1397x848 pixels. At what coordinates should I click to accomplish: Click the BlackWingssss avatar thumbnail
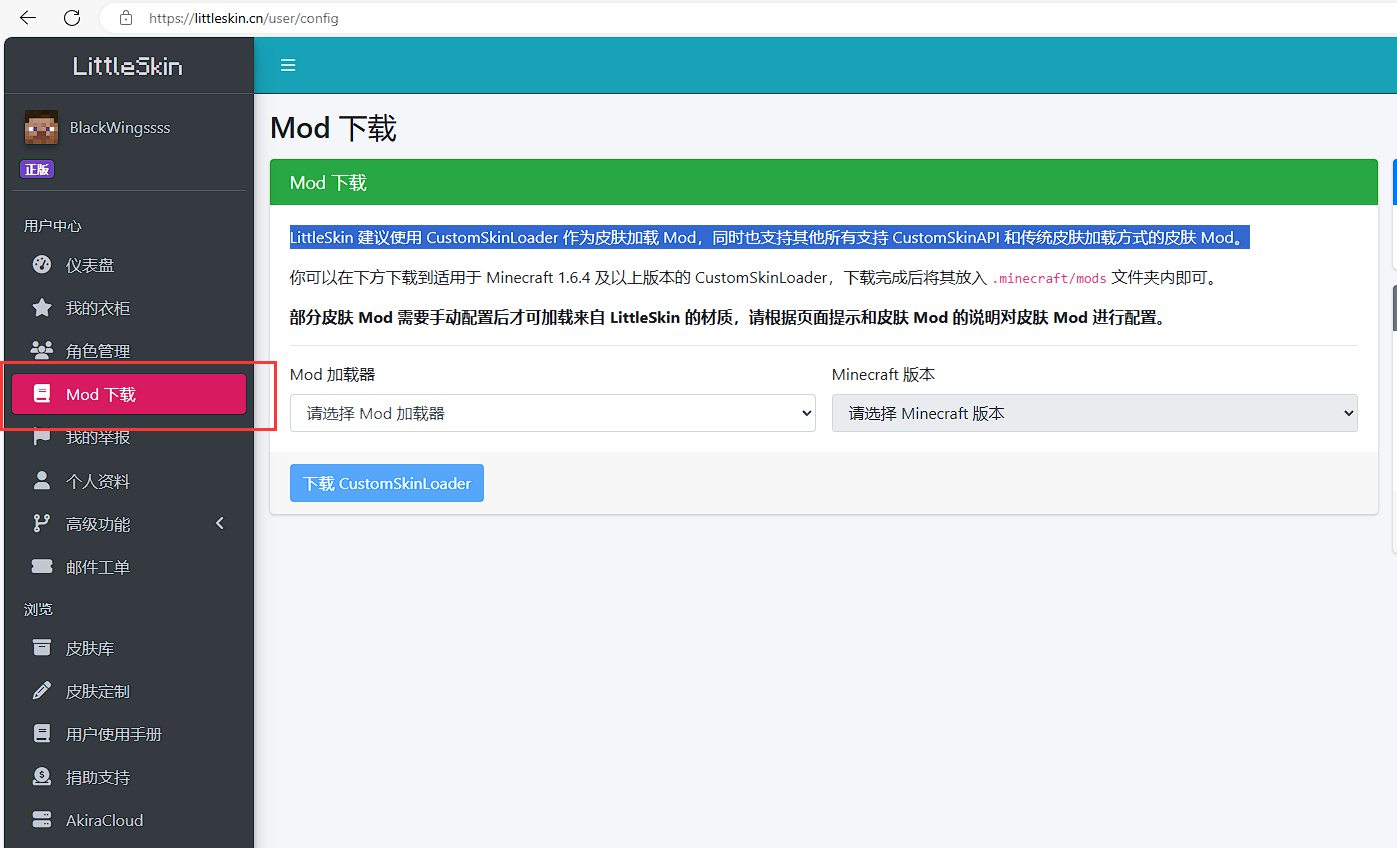coord(41,128)
